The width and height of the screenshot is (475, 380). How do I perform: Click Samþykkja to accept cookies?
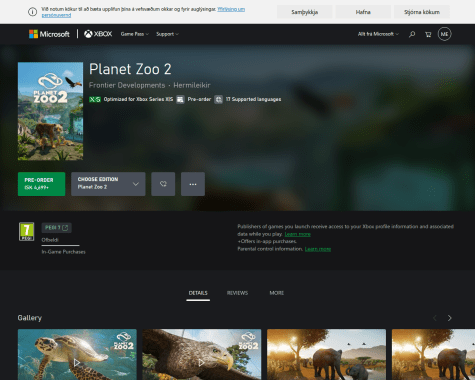pyautogui.click(x=305, y=12)
